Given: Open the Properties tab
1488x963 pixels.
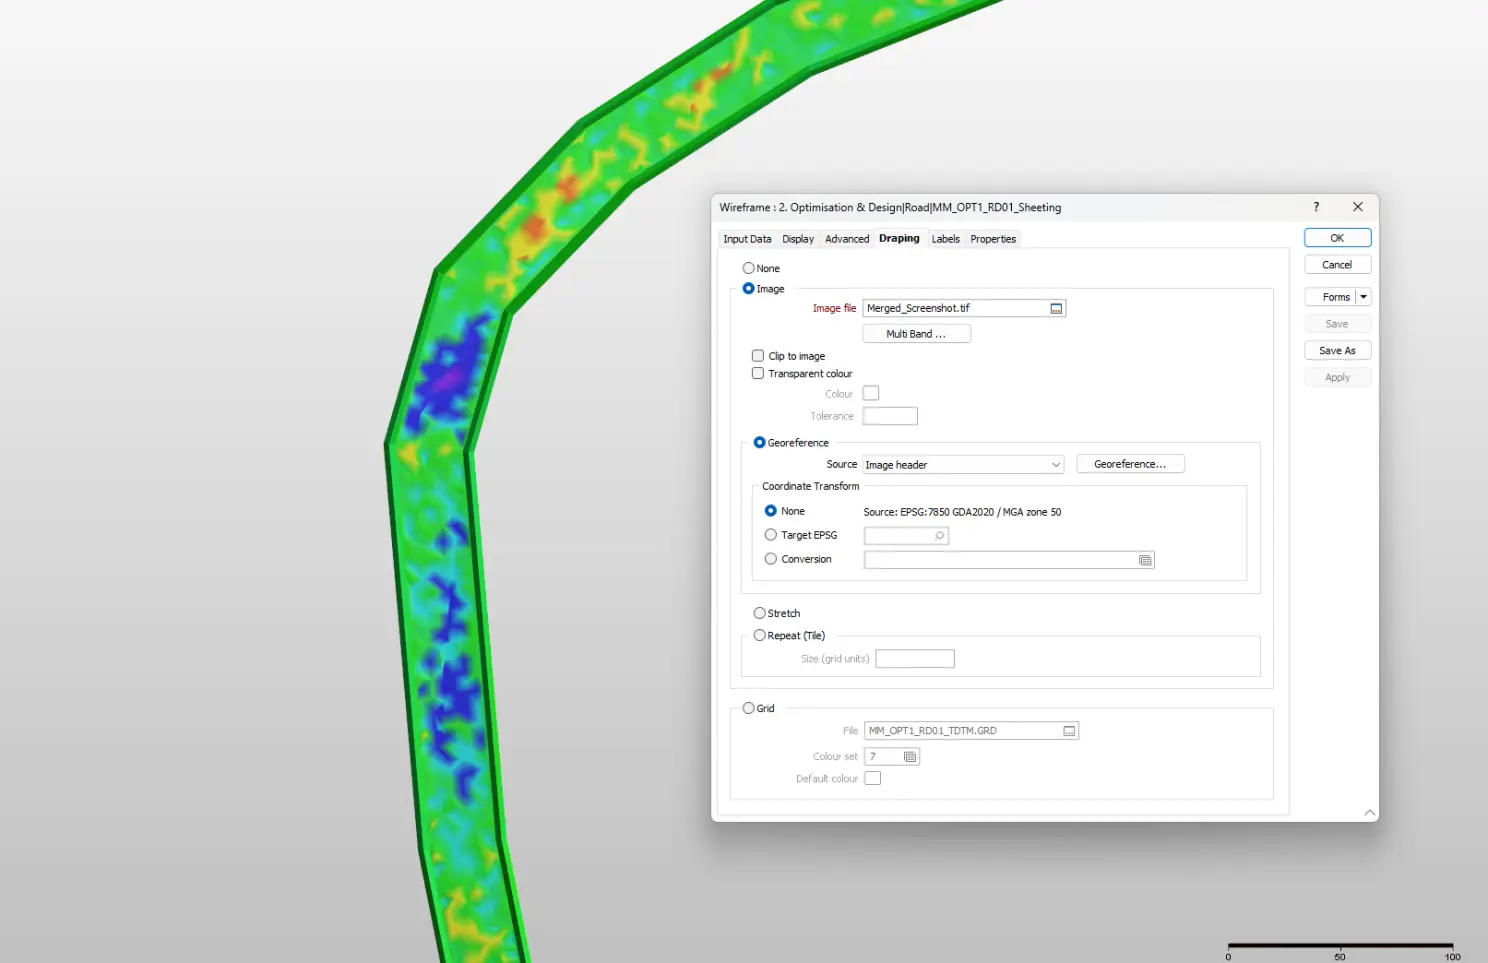Looking at the screenshot, I should tap(993, 239).
